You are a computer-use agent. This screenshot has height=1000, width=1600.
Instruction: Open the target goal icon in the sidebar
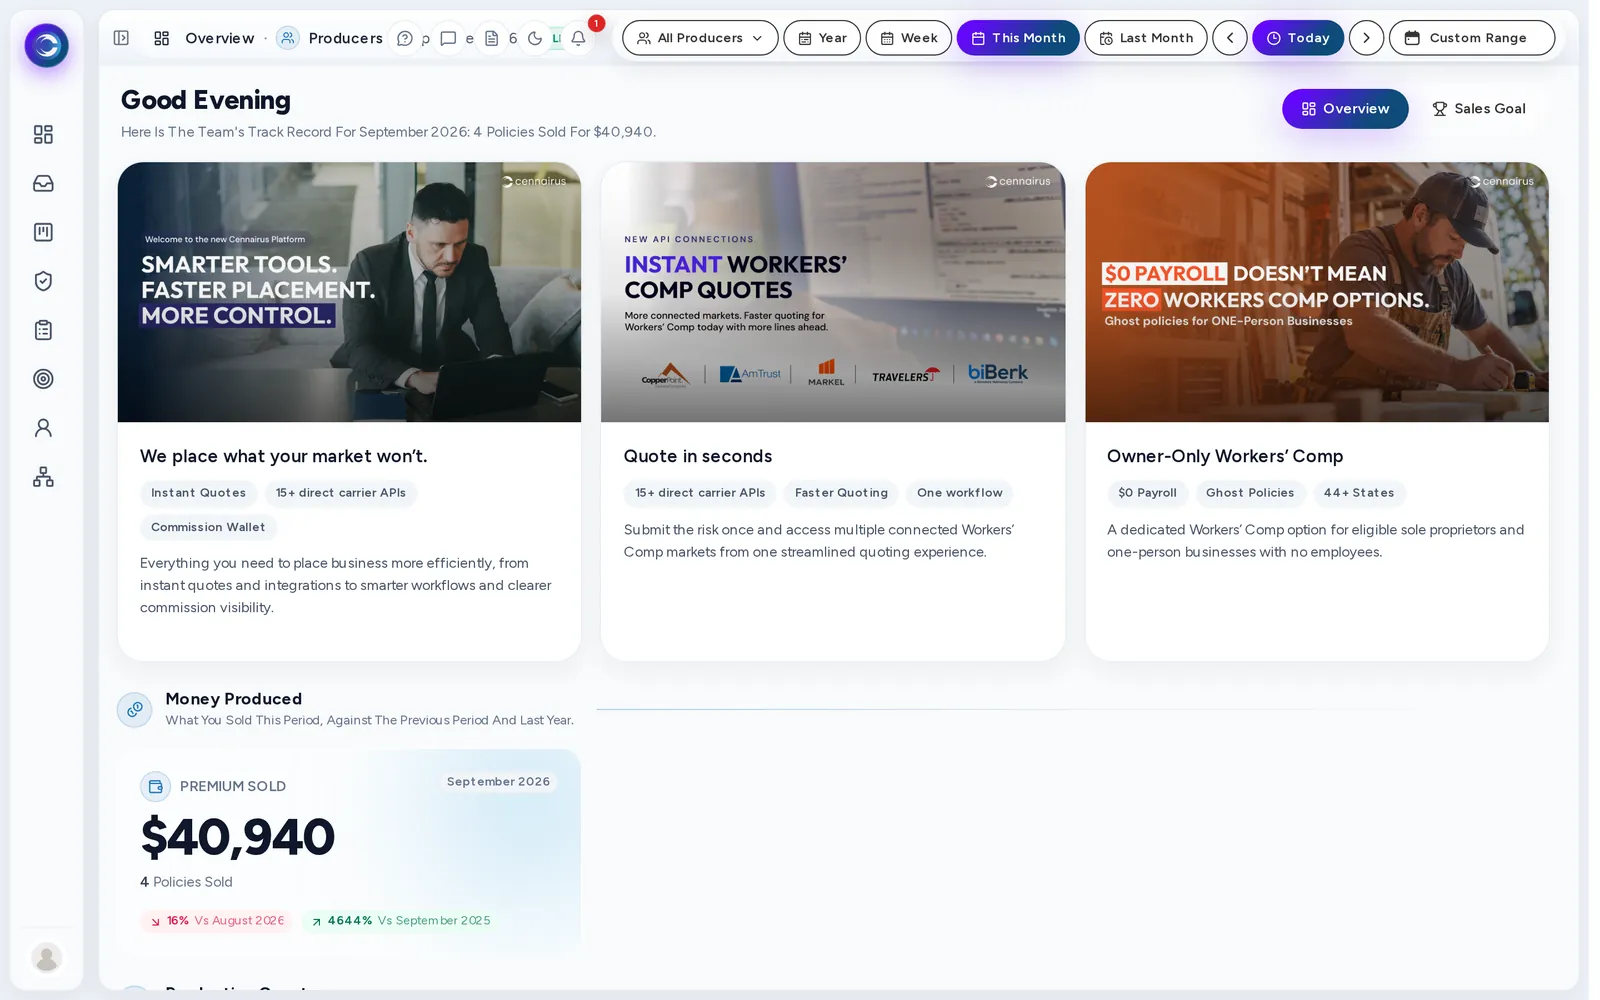pos(43,379)
